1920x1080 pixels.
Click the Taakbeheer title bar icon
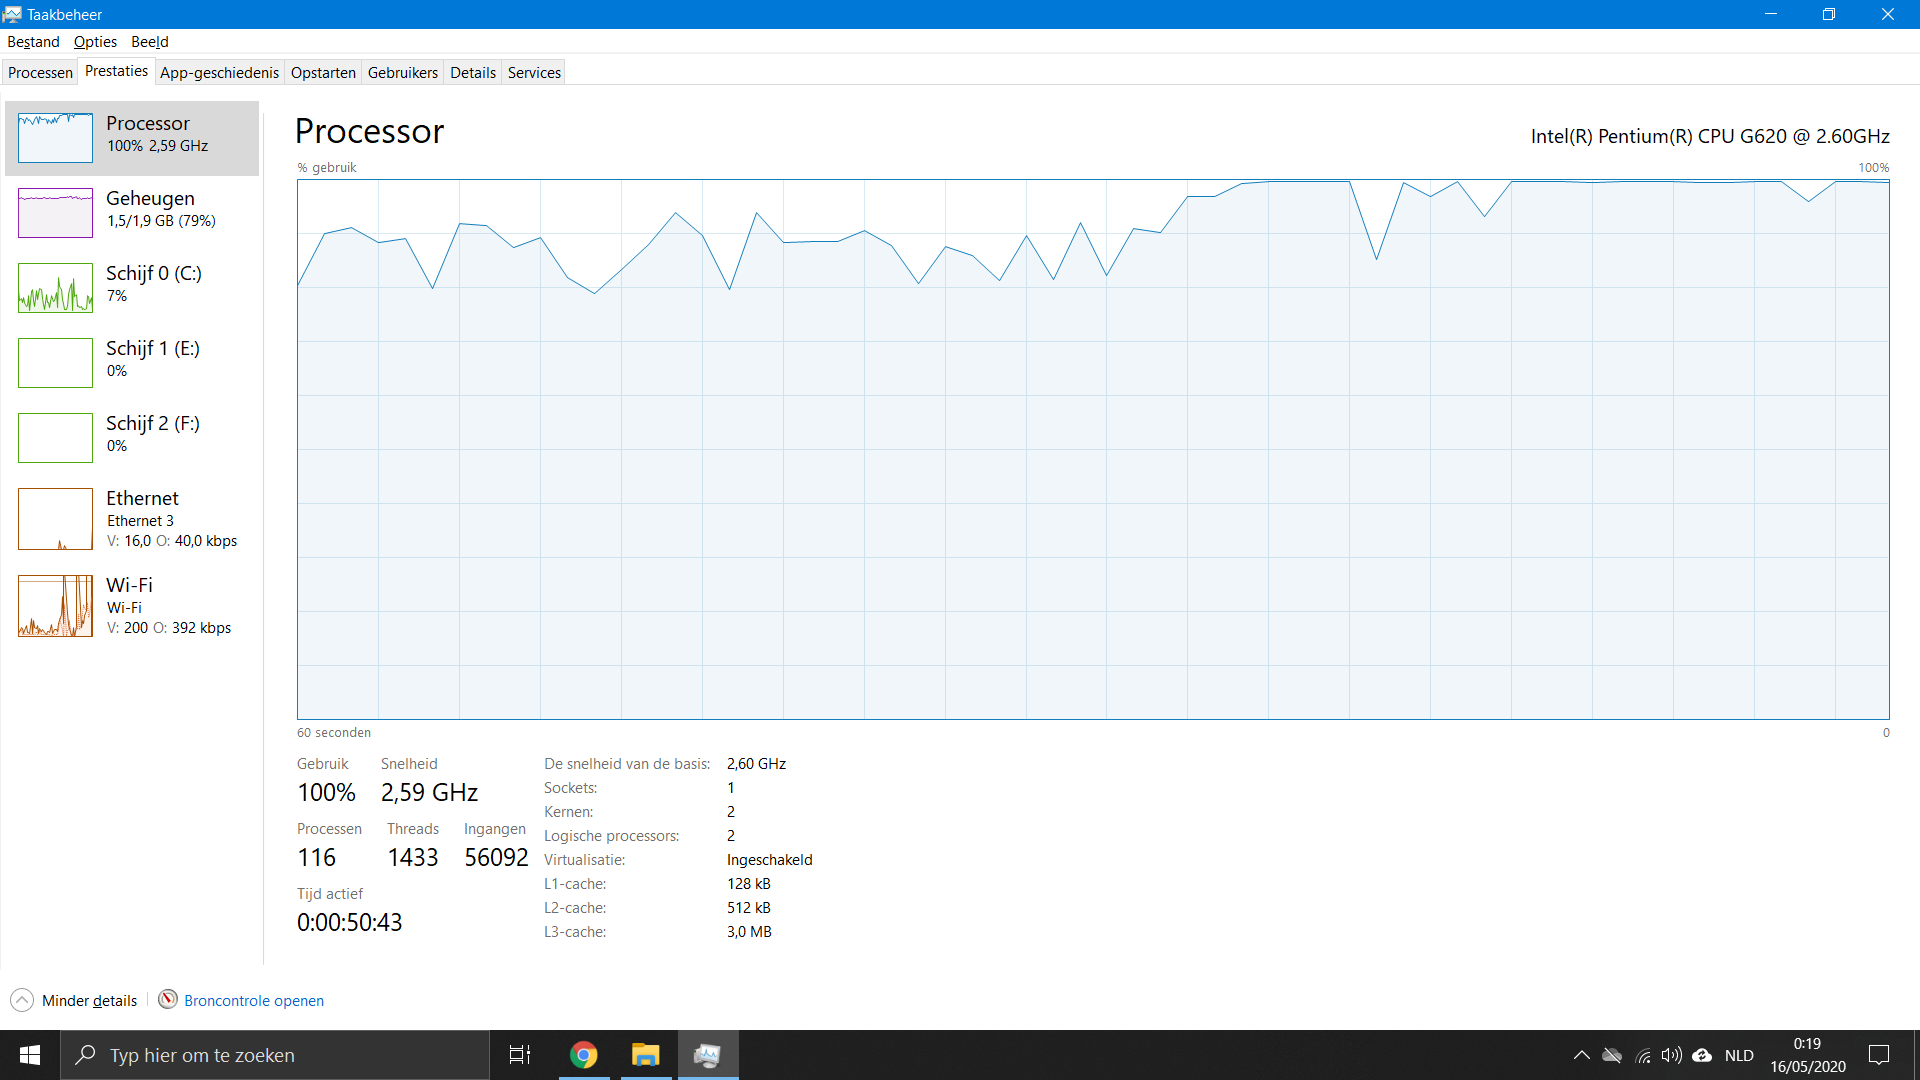[x=12, y=14]
